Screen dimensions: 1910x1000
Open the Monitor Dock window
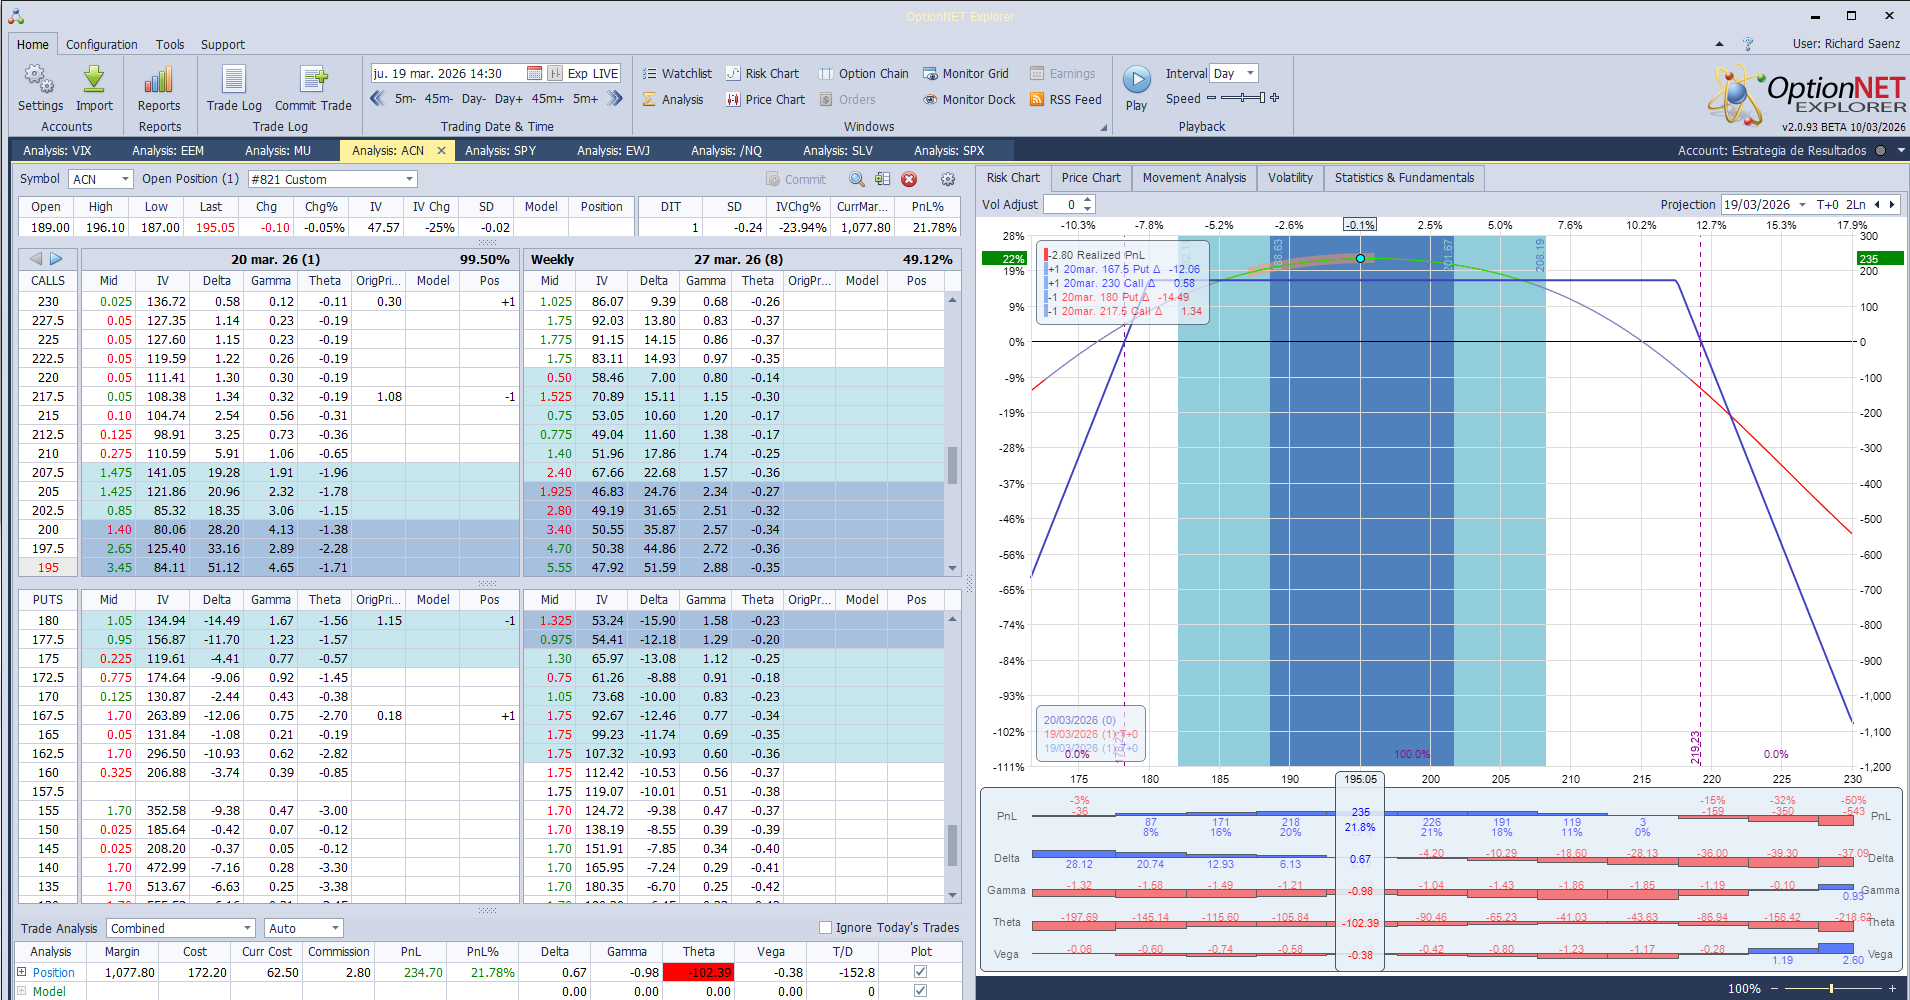tap(969, 99)
